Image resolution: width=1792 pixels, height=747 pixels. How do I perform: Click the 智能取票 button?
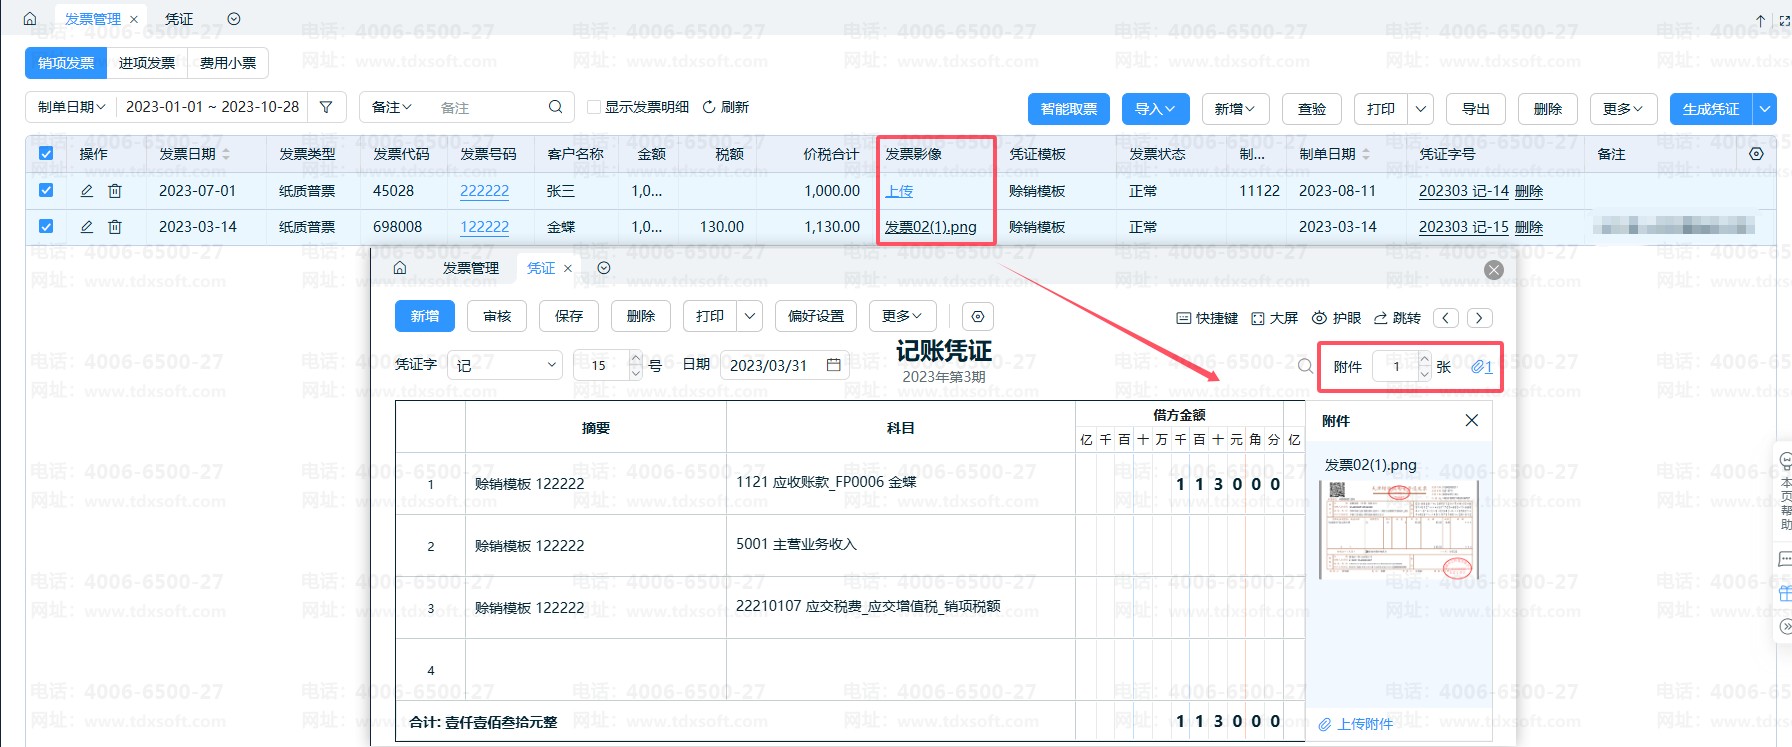1069,109
